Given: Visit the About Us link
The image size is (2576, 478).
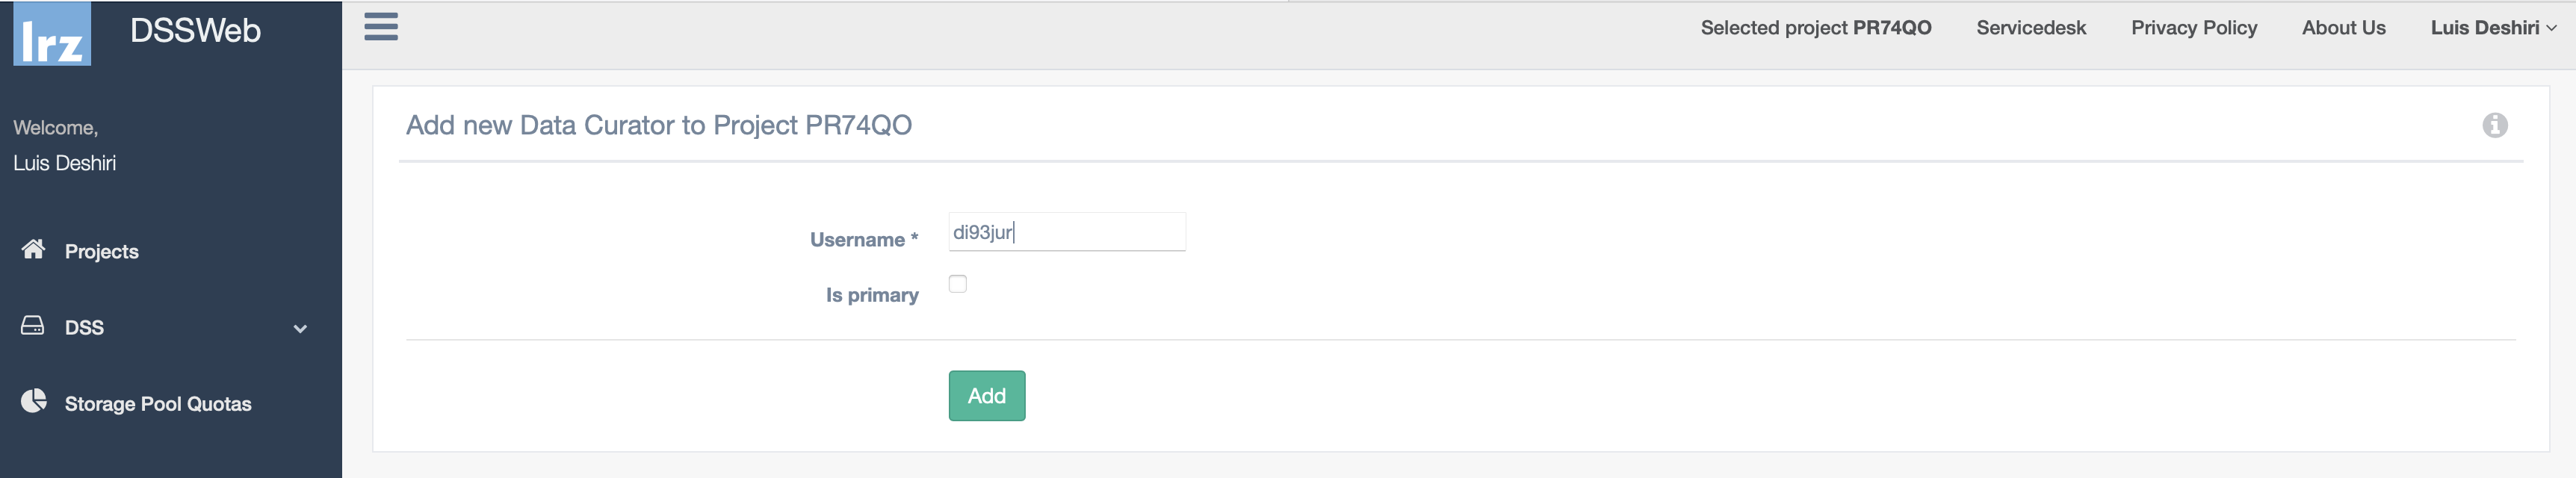Looking at the screenshot, I should (2344, 28).
